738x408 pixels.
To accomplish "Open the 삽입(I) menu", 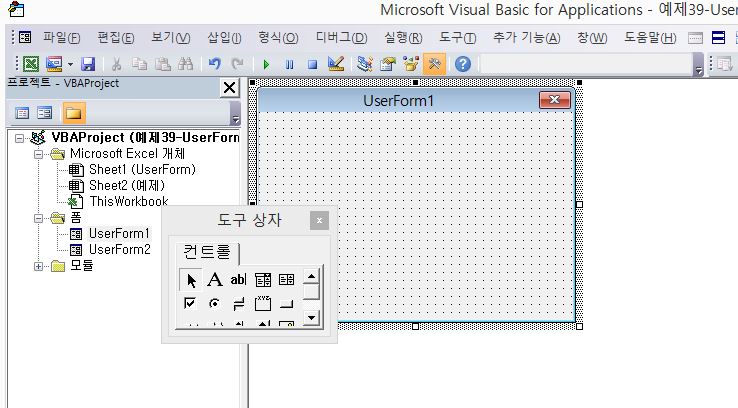I will [x=224, y=38].
